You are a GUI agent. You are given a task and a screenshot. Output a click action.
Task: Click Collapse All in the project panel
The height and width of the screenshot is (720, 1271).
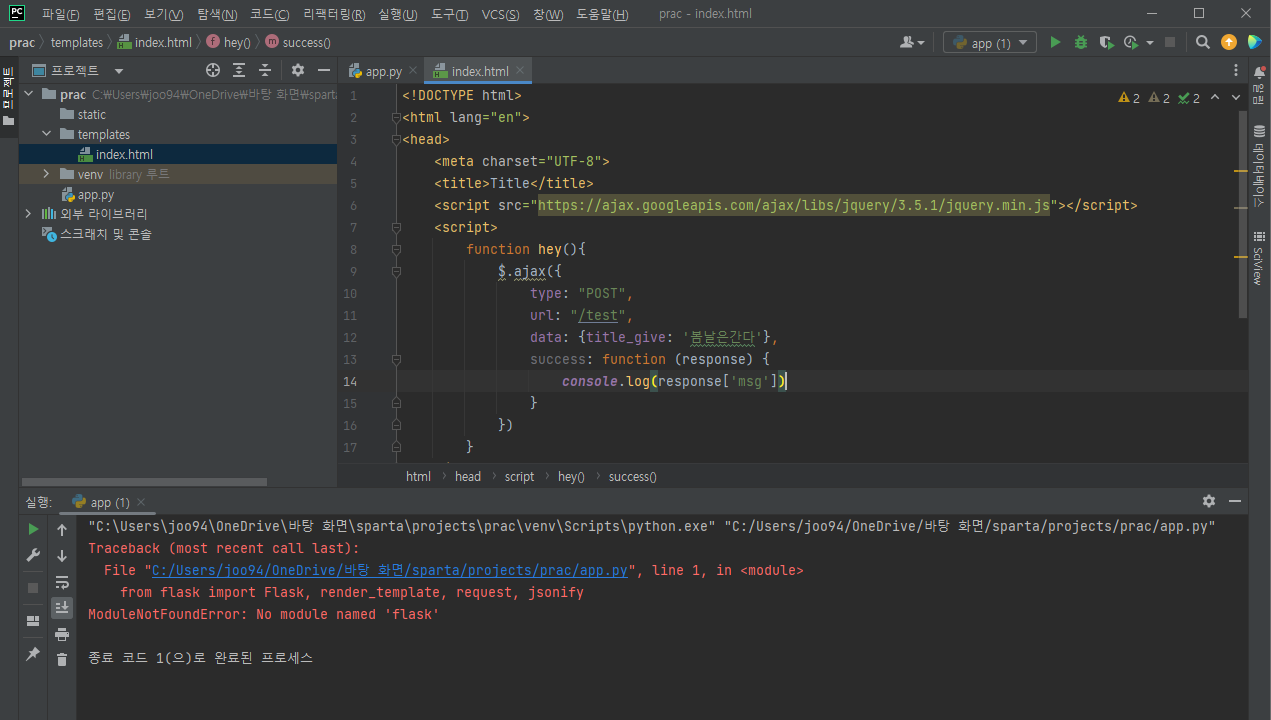[x=265, y=70]
